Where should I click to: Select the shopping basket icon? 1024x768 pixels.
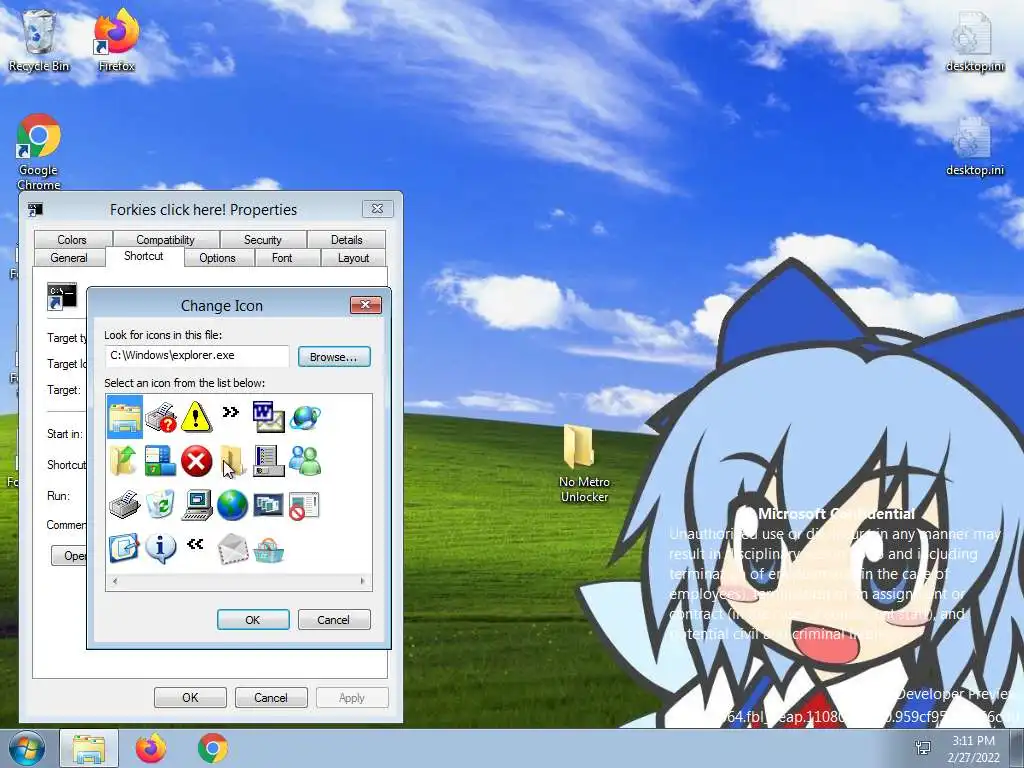(268, 550)
